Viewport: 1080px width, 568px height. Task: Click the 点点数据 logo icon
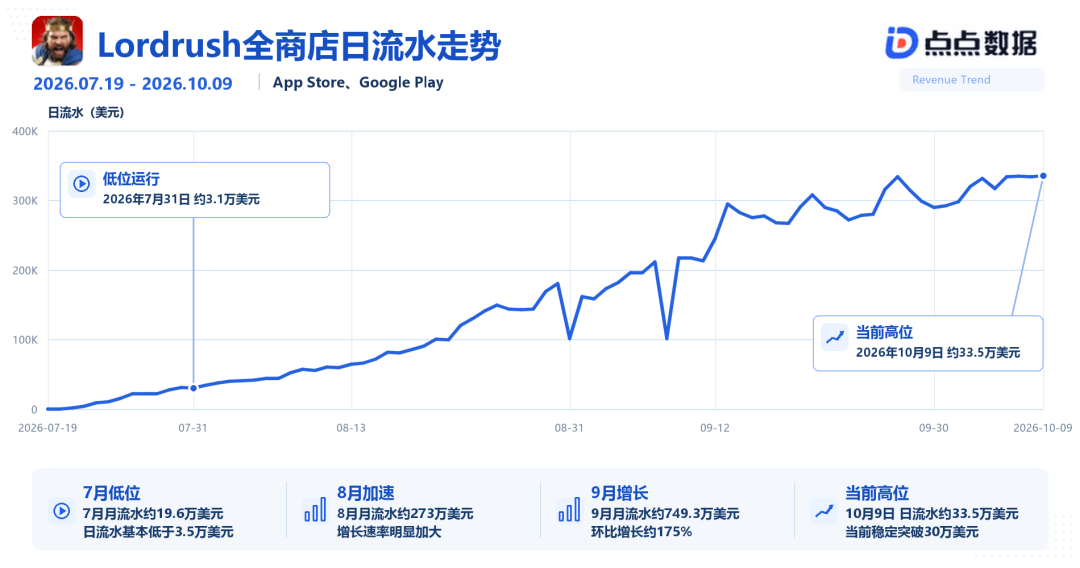tap(902, 43)
